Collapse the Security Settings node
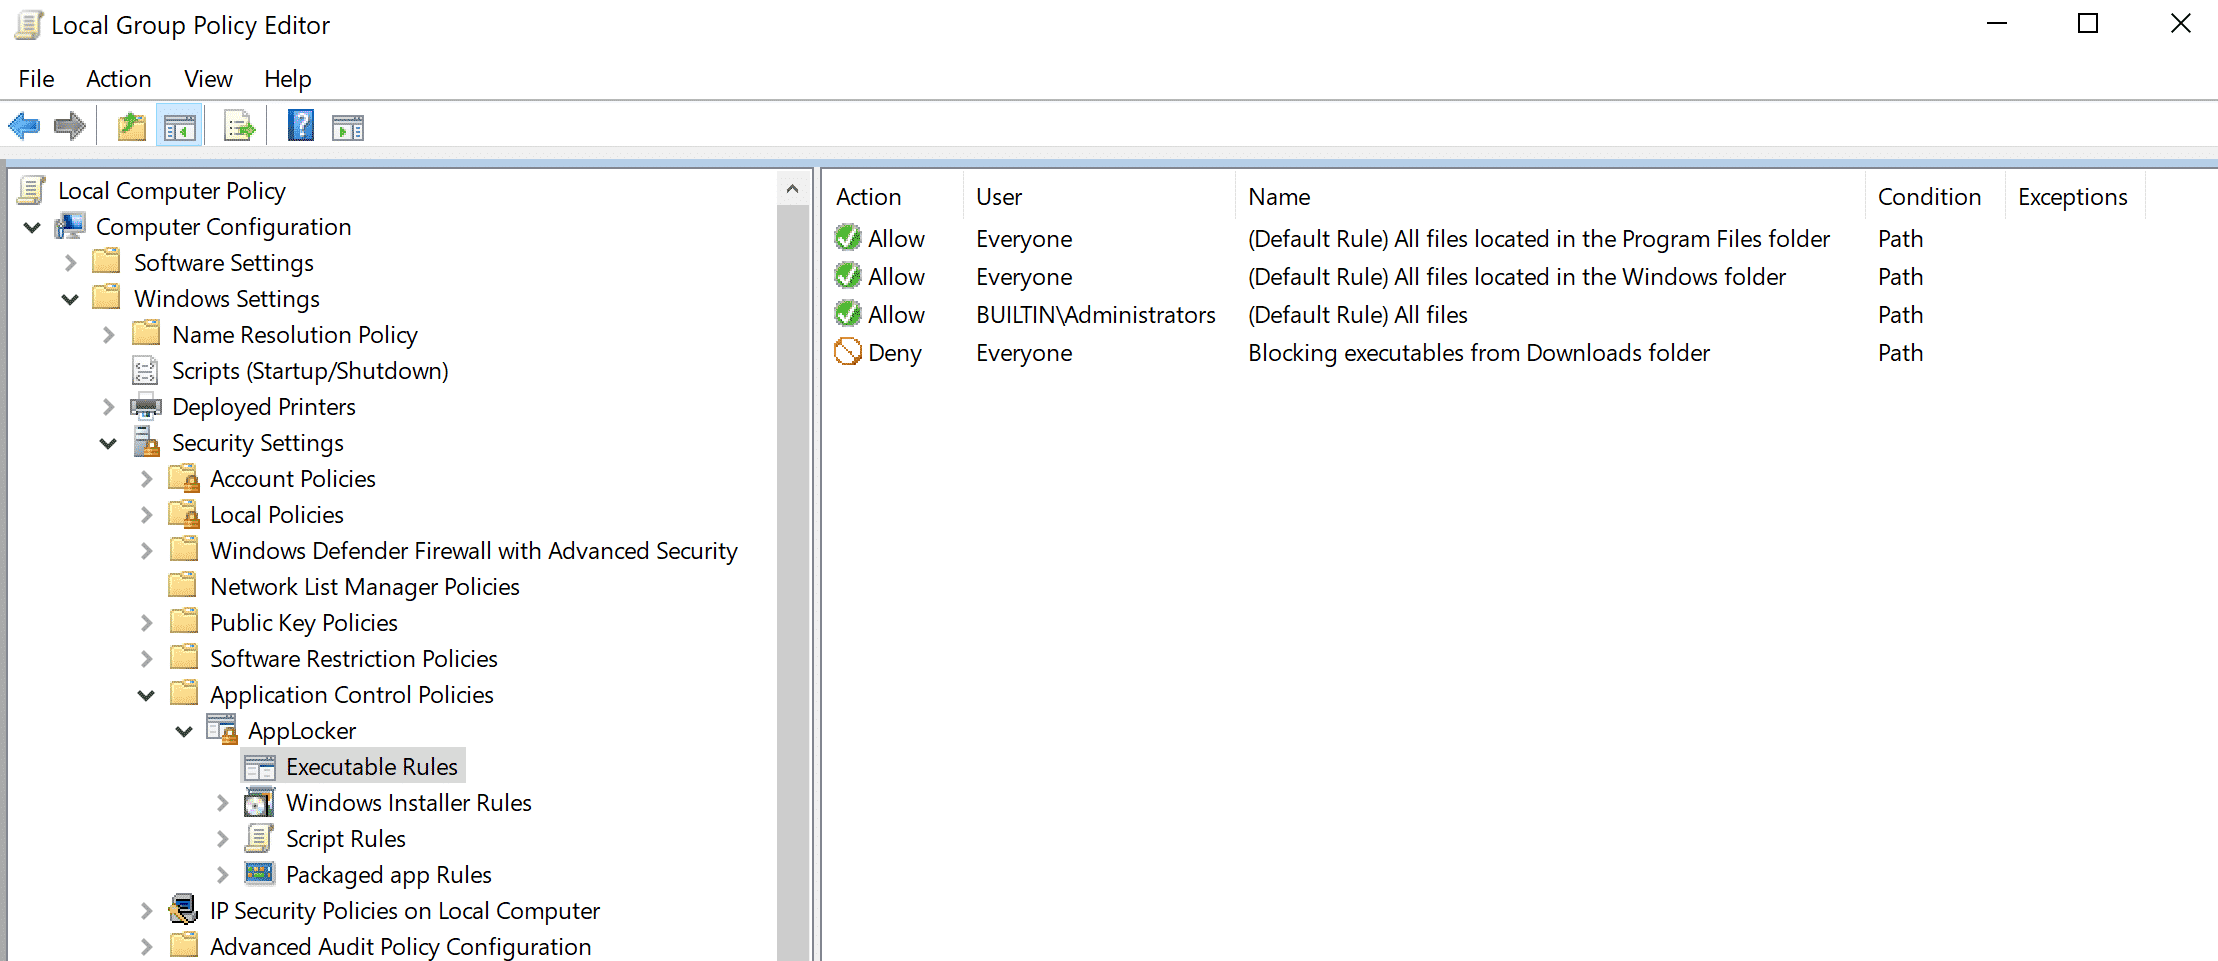Screen dimensions: 2218x961 tap(108, 443)
